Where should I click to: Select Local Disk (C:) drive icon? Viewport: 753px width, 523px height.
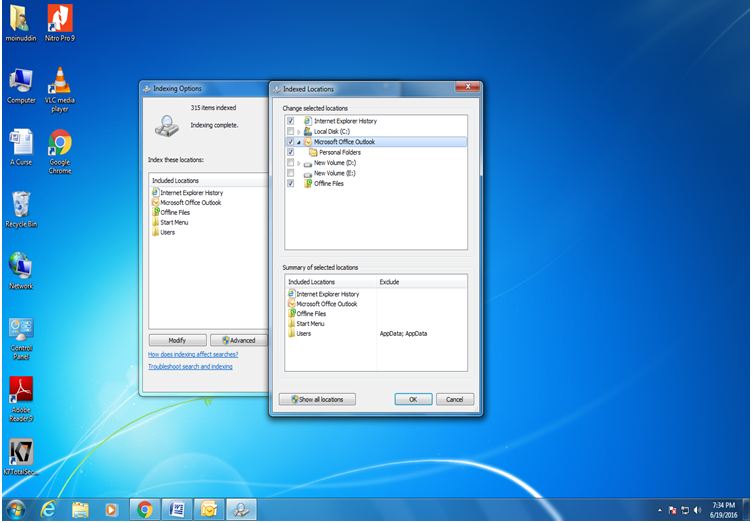pos(308,131)
